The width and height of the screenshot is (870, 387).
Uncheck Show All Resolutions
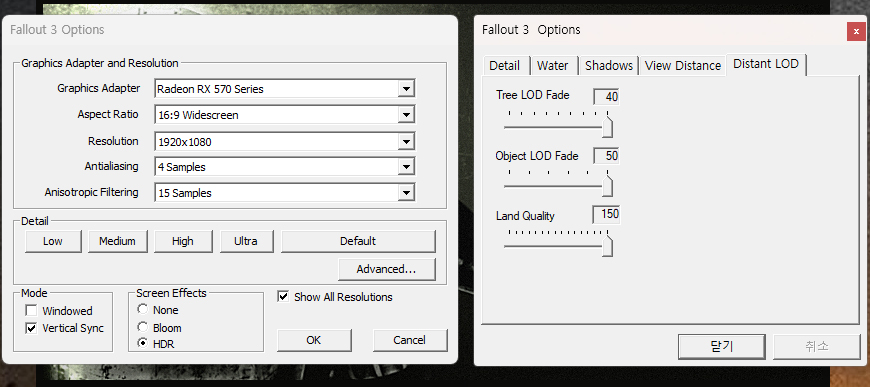[283, 297]
